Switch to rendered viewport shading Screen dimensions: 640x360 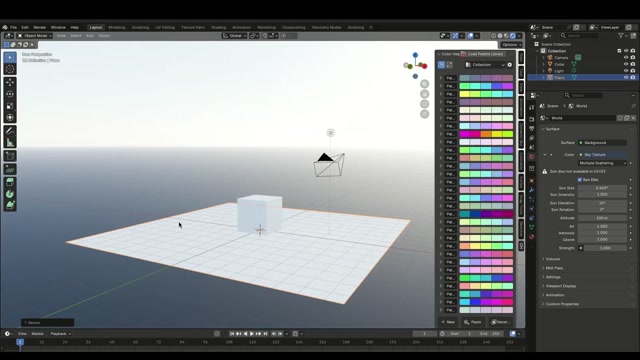click(513, 36)
